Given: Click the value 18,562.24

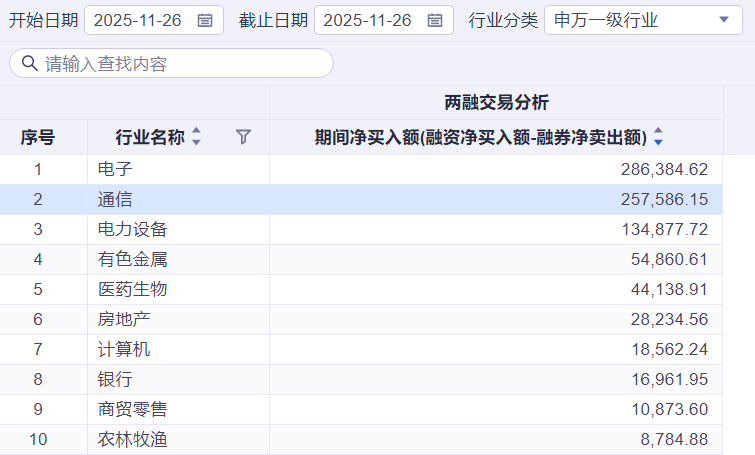Looking at the screenshot, I should (x=670, y=349).
